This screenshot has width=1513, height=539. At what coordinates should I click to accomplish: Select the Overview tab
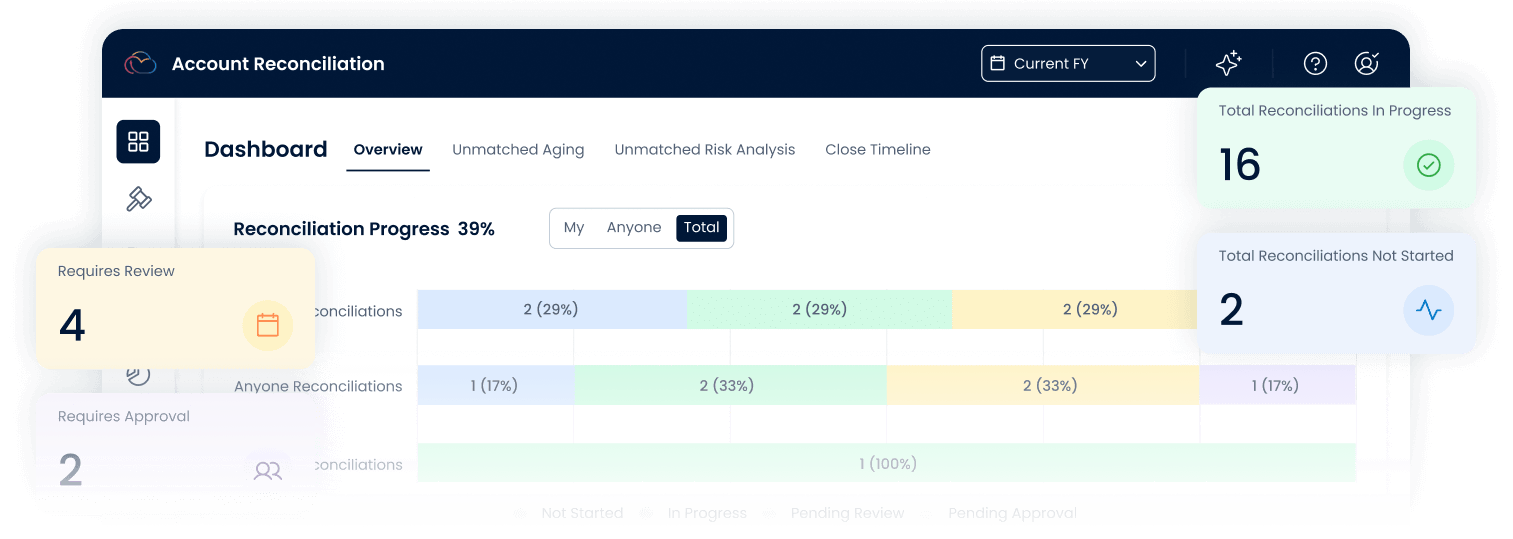coord(388,150)
